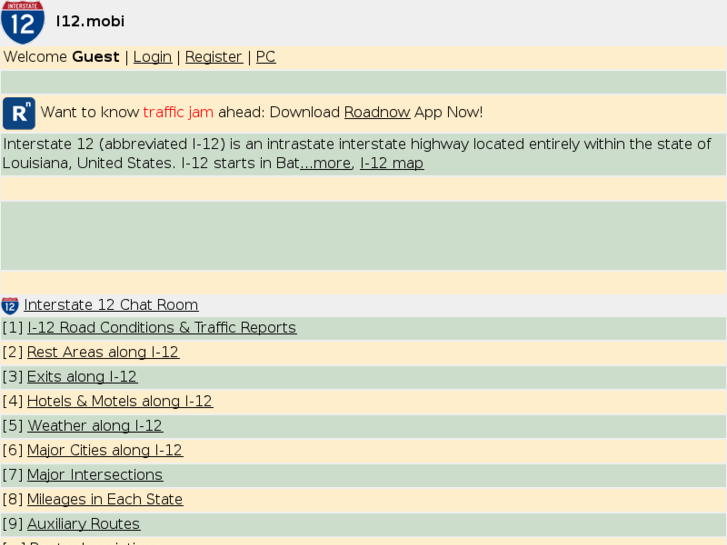Open Hotels & Motels along I-12
The width and height of the screenshot is (727, 545).
coord(120,401)
